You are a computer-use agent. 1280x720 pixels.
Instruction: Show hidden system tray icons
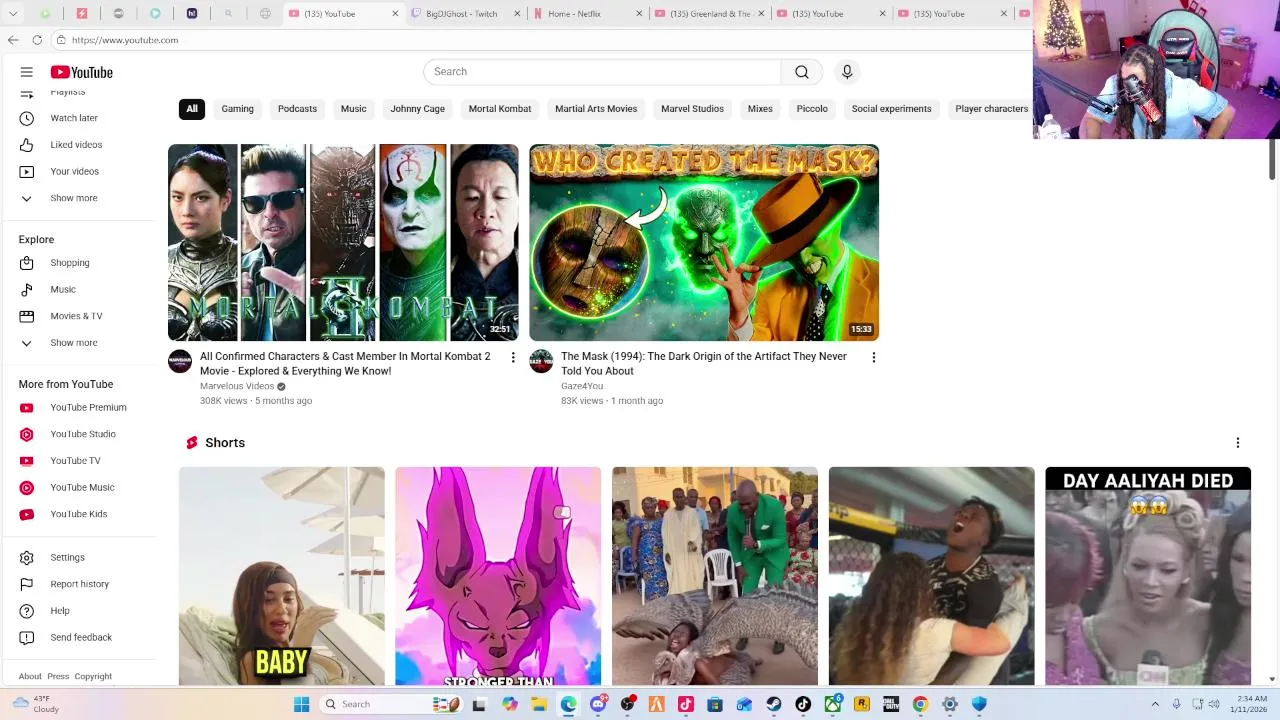click(x=1155, y=704)
